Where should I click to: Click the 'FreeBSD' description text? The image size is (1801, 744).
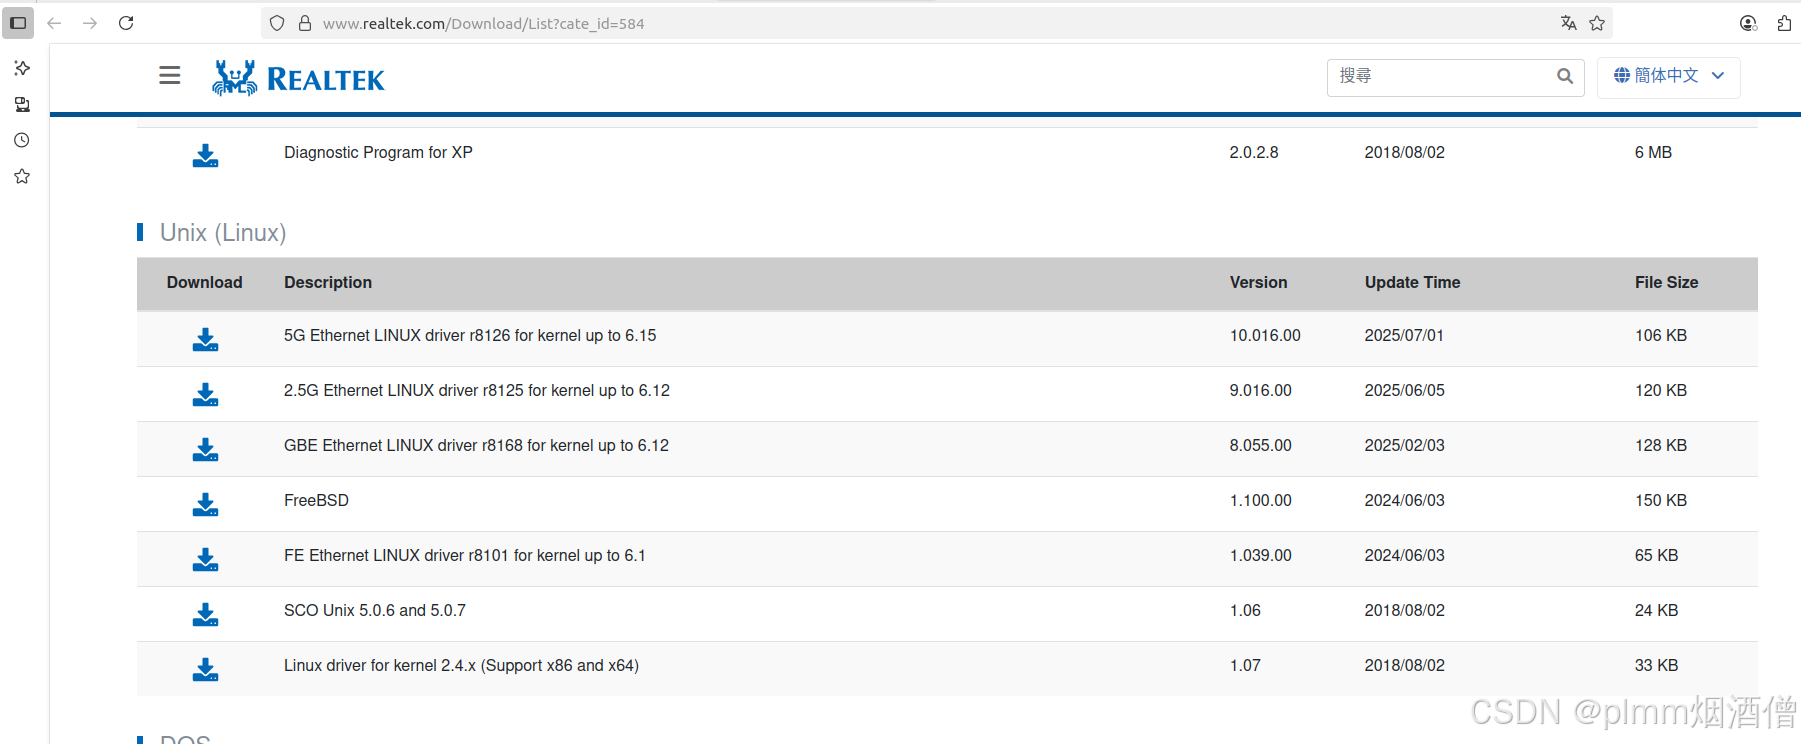pyautogui.click(x=316, y=501)
